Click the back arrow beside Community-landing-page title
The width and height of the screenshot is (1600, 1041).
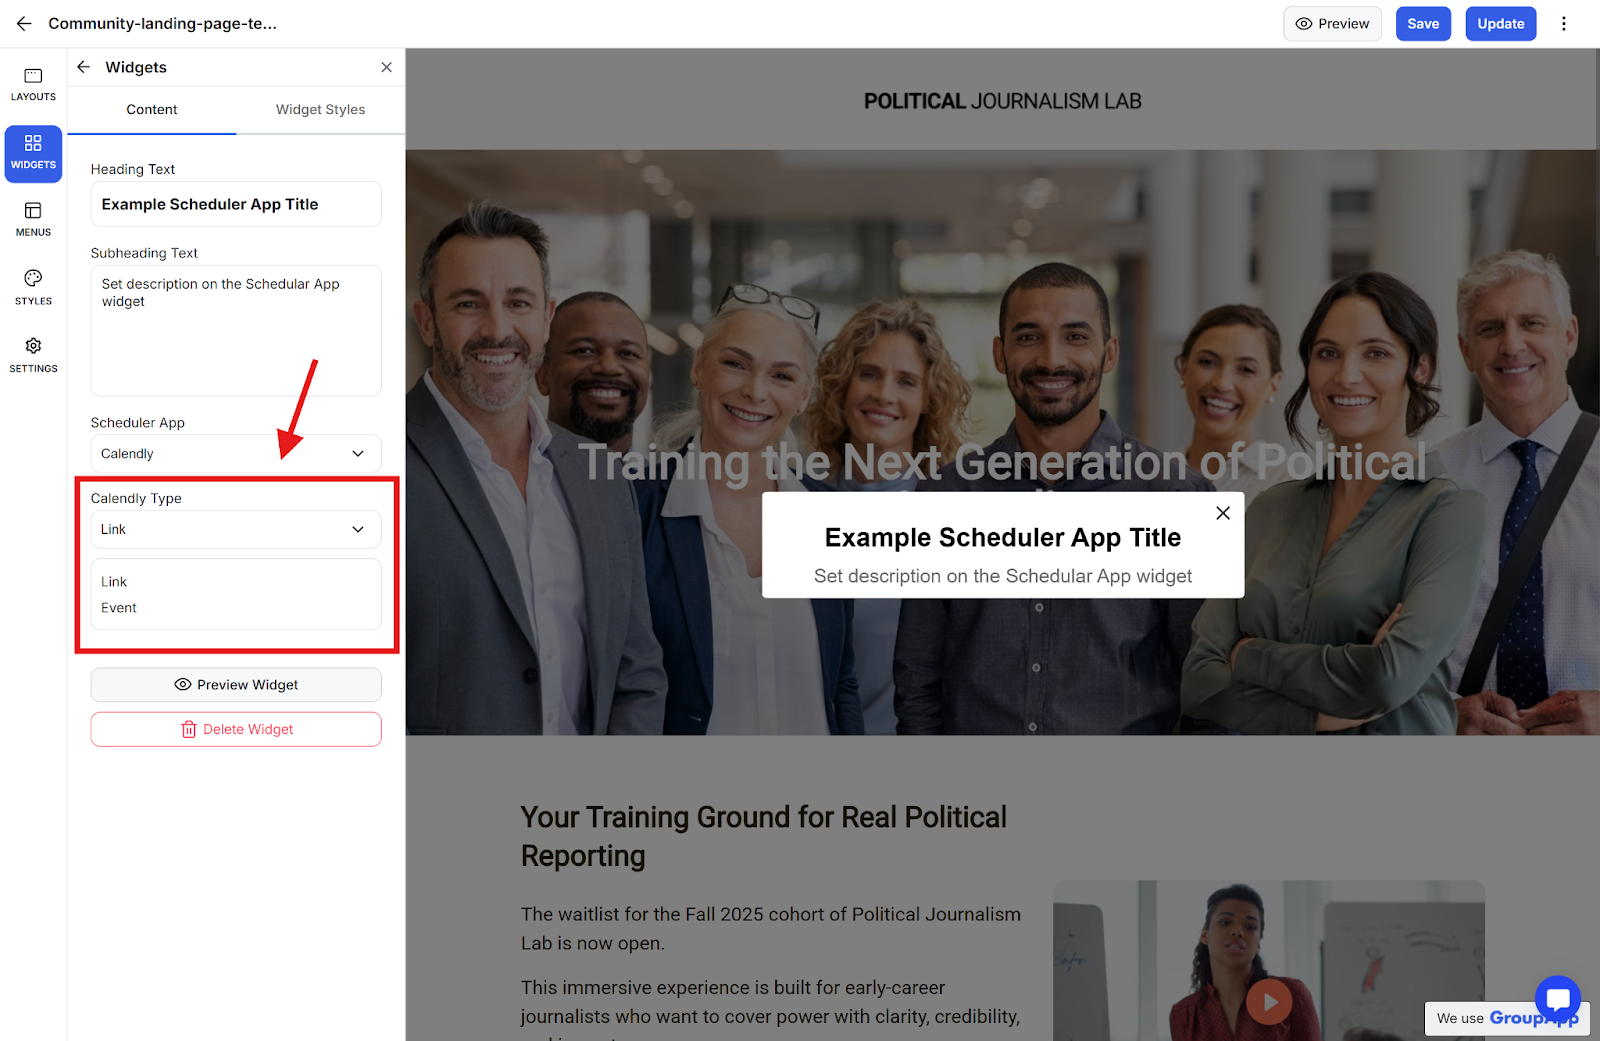pos(24,23)
